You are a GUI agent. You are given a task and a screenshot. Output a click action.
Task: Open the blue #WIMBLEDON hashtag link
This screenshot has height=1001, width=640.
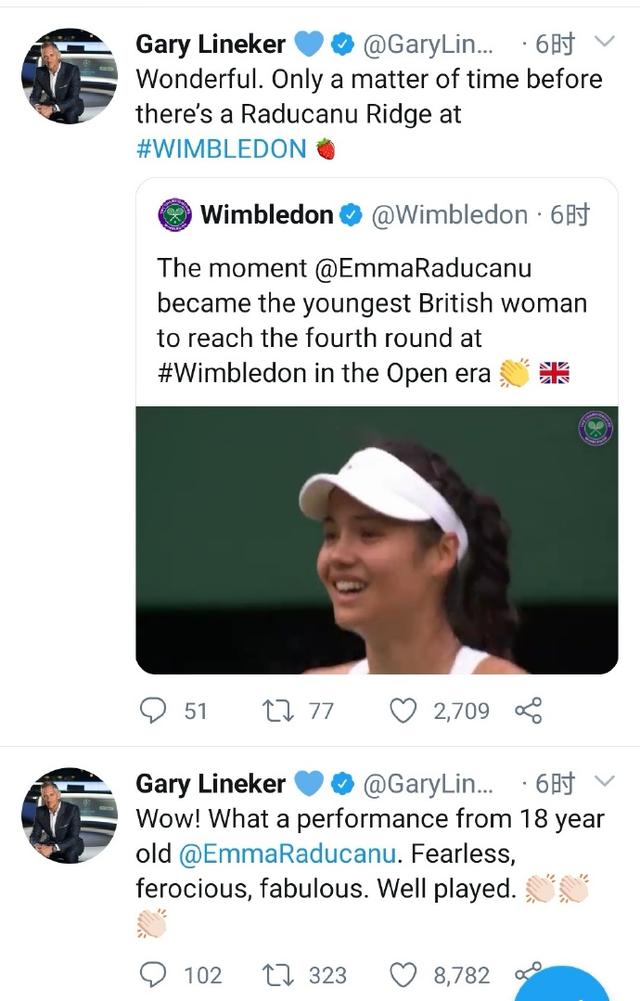click(x=221, y=149)
